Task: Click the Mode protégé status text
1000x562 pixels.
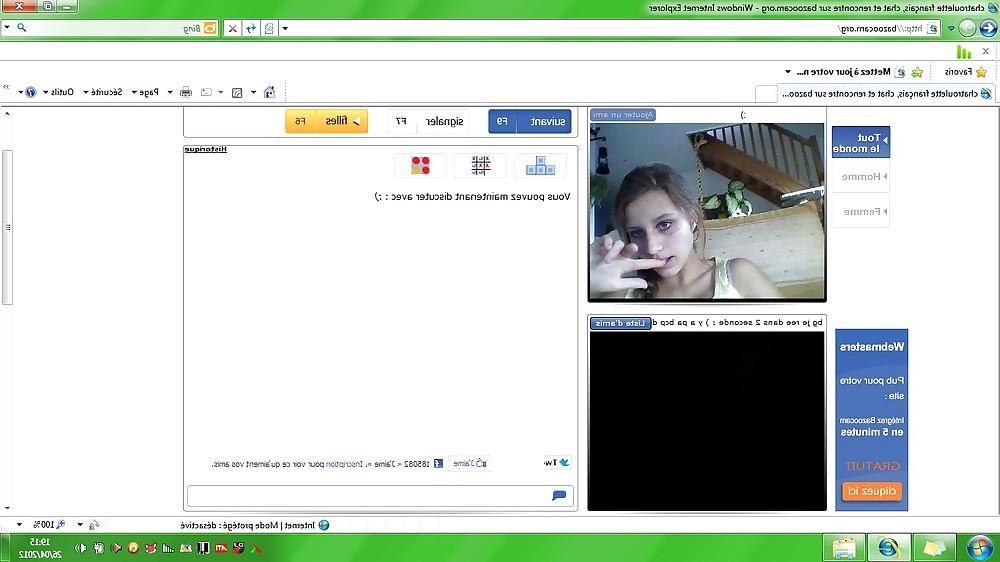Action: (231, 525)
